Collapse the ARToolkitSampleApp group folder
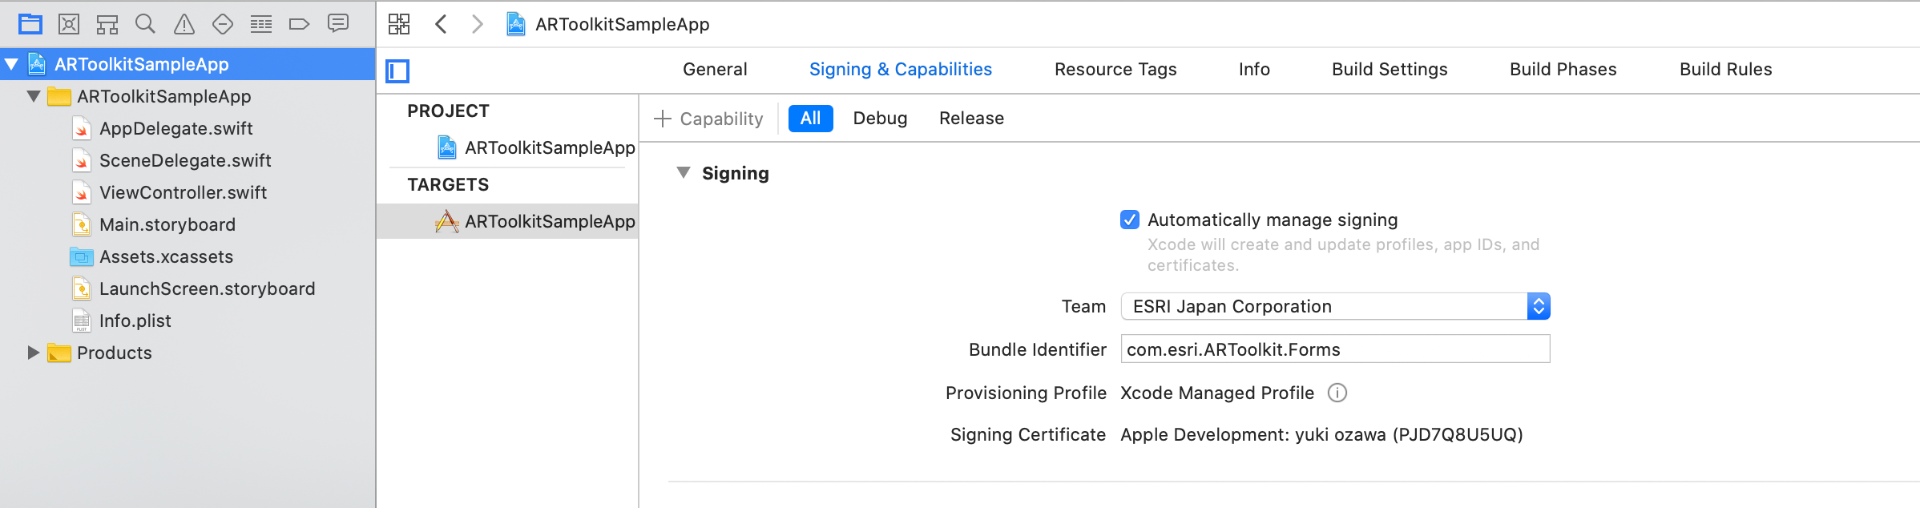The width and height of the screenshot is (1920, 508). [x=33, y=96]
